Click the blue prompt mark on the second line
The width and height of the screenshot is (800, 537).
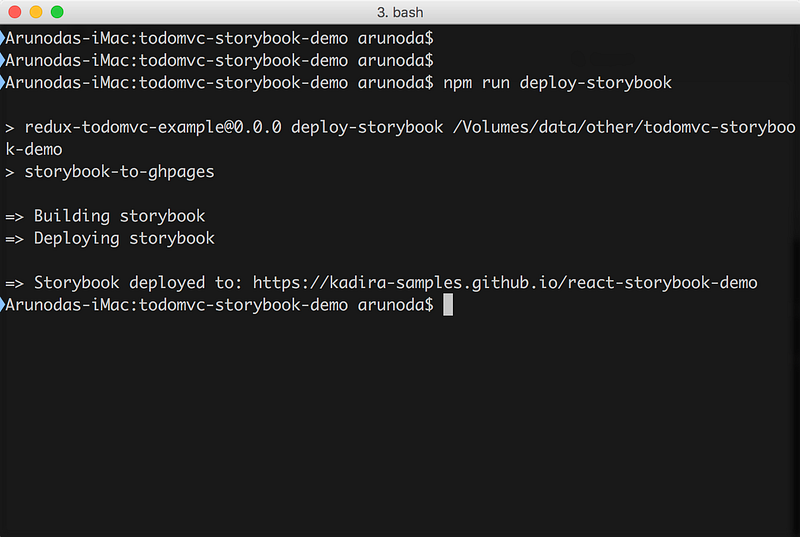tap(3, 60)
